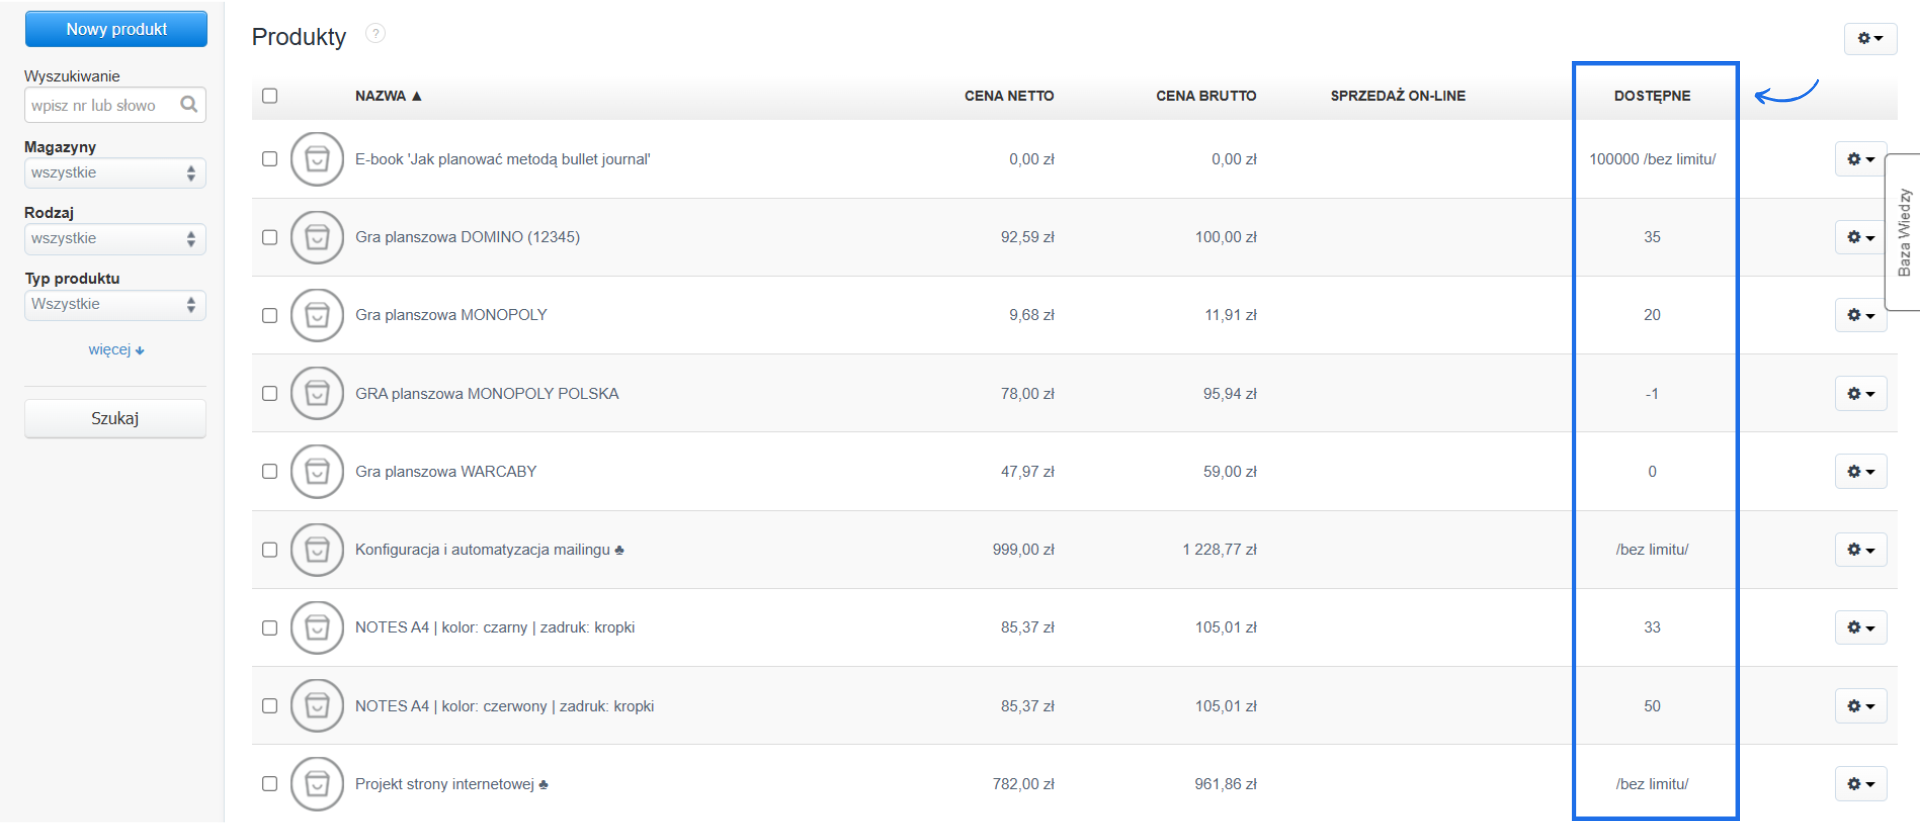Screen dimensions: 1920x823
Task: Open gear menu for NOTES A4 czerwony row
Action: pyautogui.click(x=1860, y=706)
